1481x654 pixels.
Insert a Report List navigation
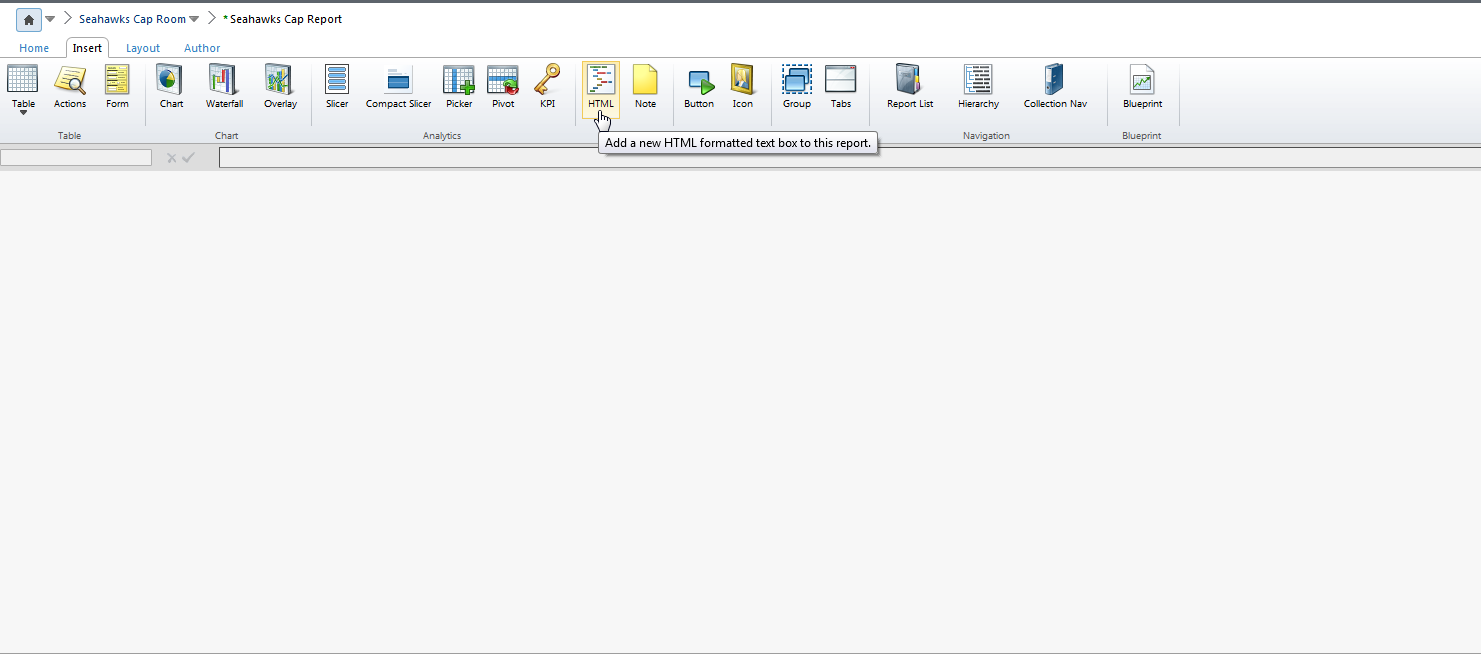tap(910, 88)
